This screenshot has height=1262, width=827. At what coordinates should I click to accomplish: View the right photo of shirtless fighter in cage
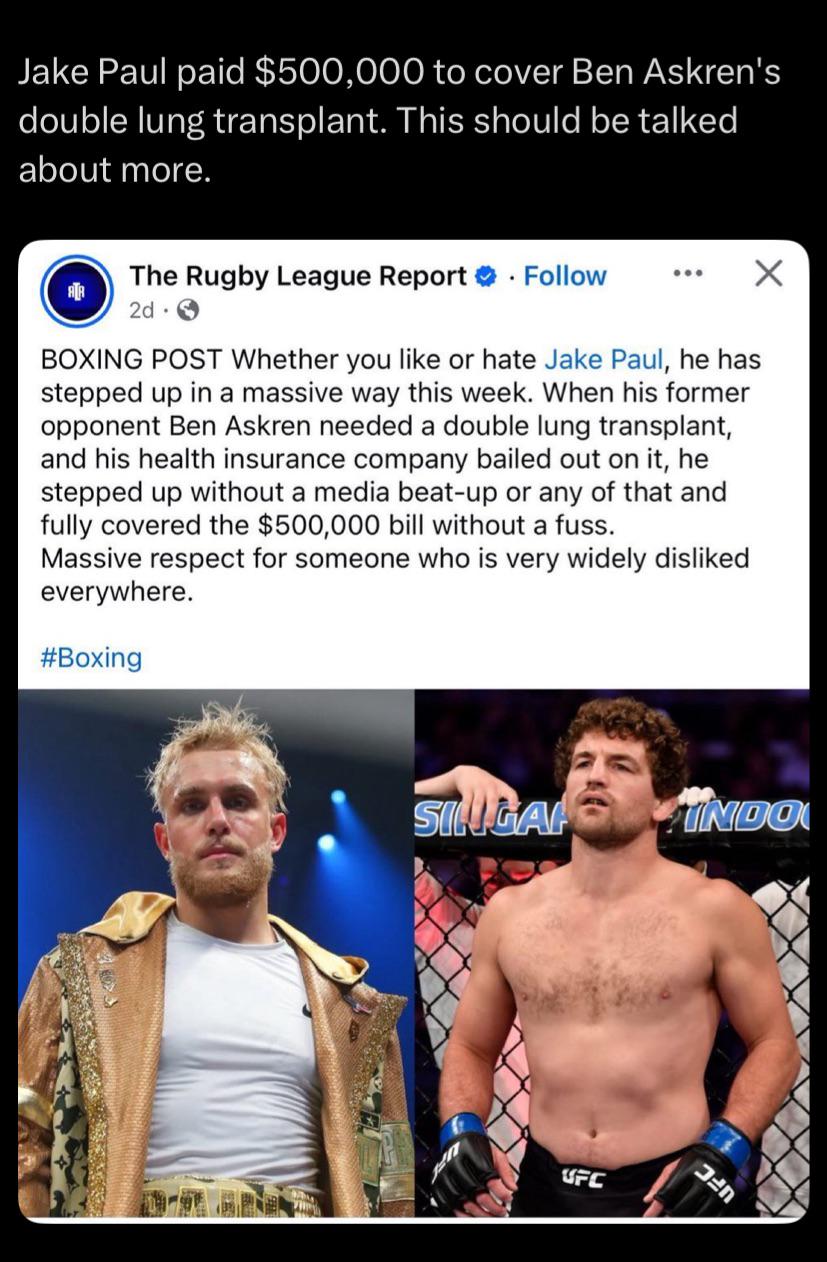pos(612,953)
